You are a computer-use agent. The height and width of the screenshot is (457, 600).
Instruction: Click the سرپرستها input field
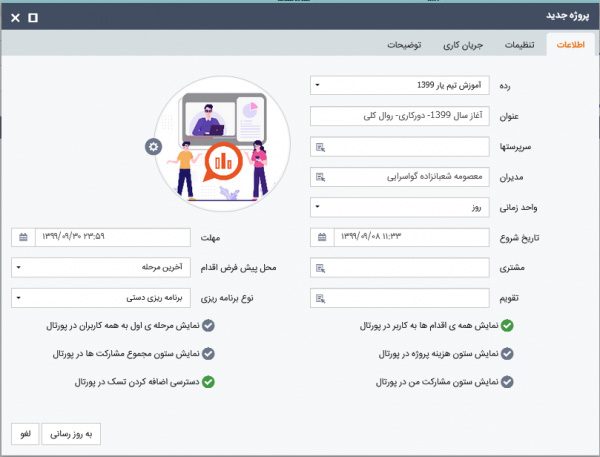point(400,147)
